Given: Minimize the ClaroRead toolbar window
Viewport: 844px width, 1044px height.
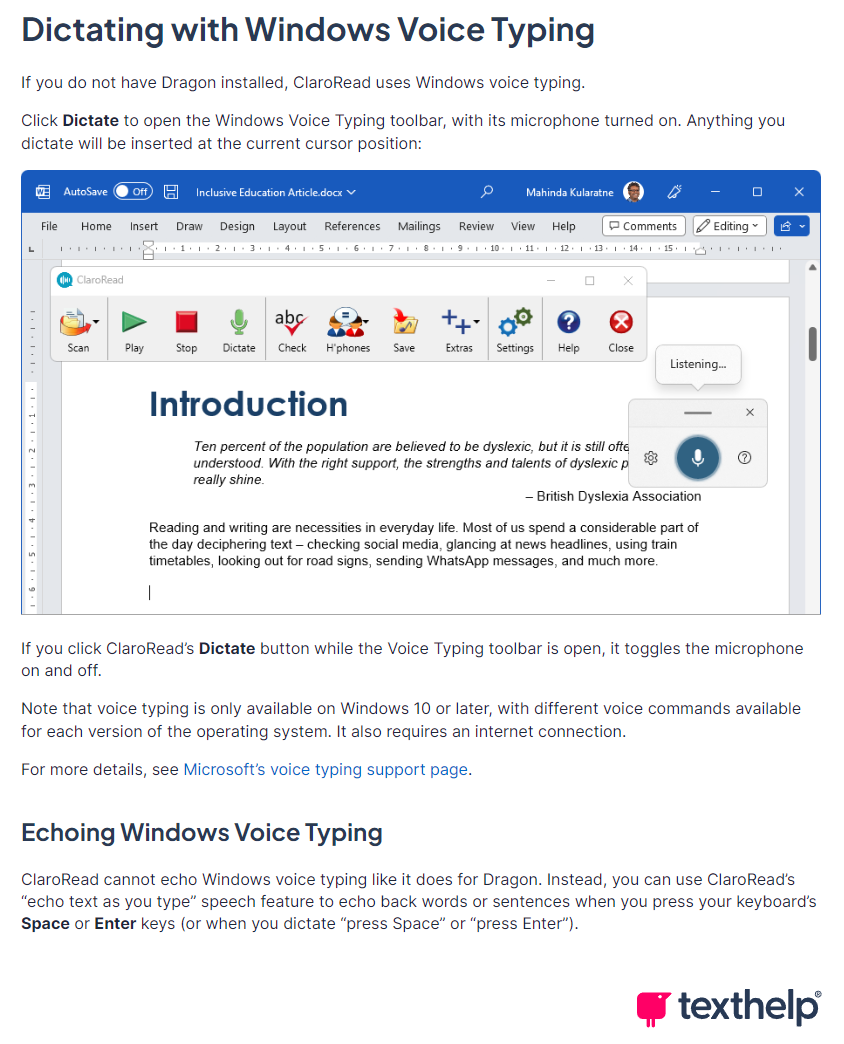Looking at the screenshot, I should coord(551,281).
